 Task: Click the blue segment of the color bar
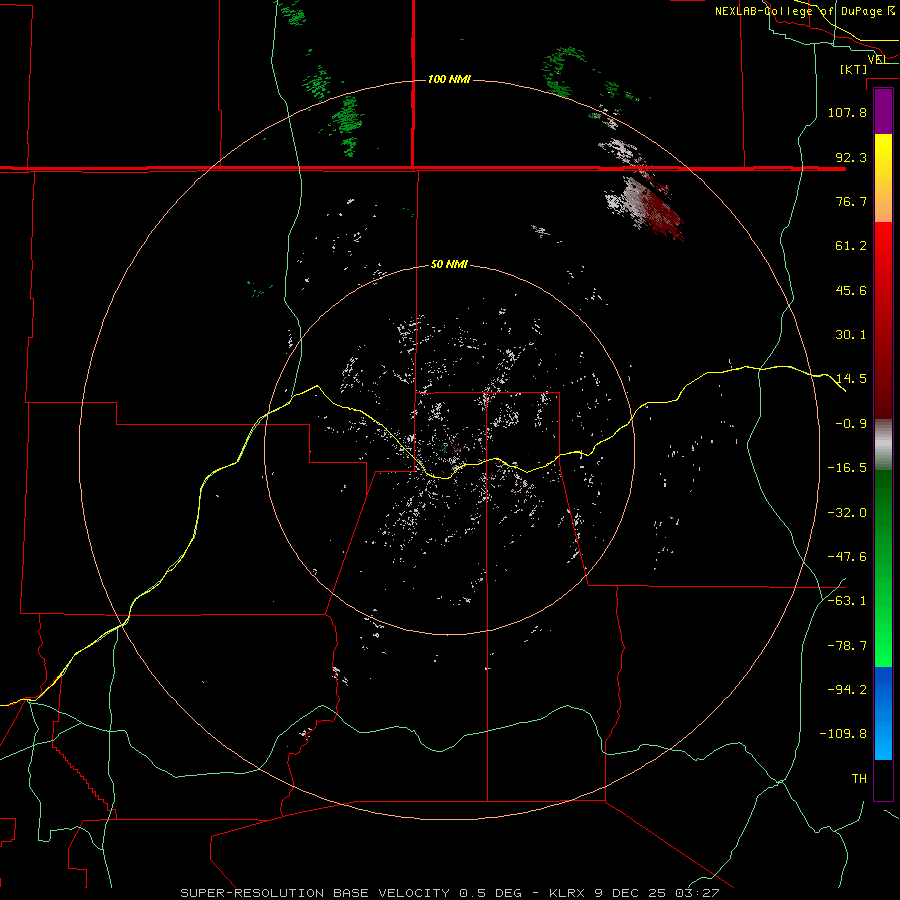883,713
